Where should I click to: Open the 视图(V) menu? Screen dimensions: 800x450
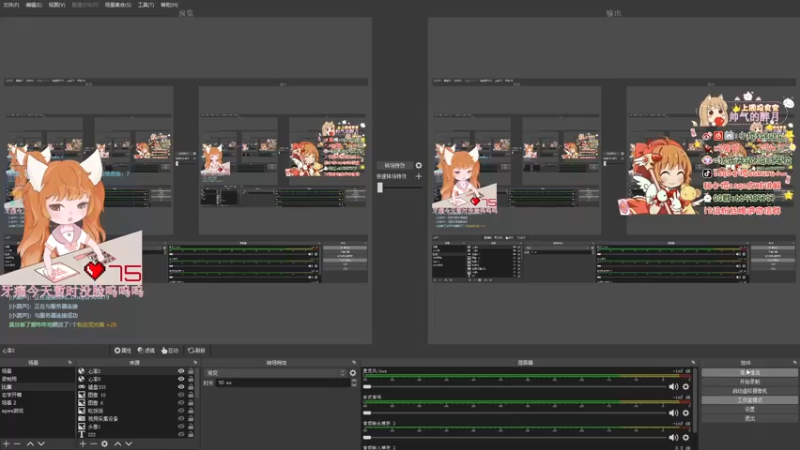tap(57, 5)
